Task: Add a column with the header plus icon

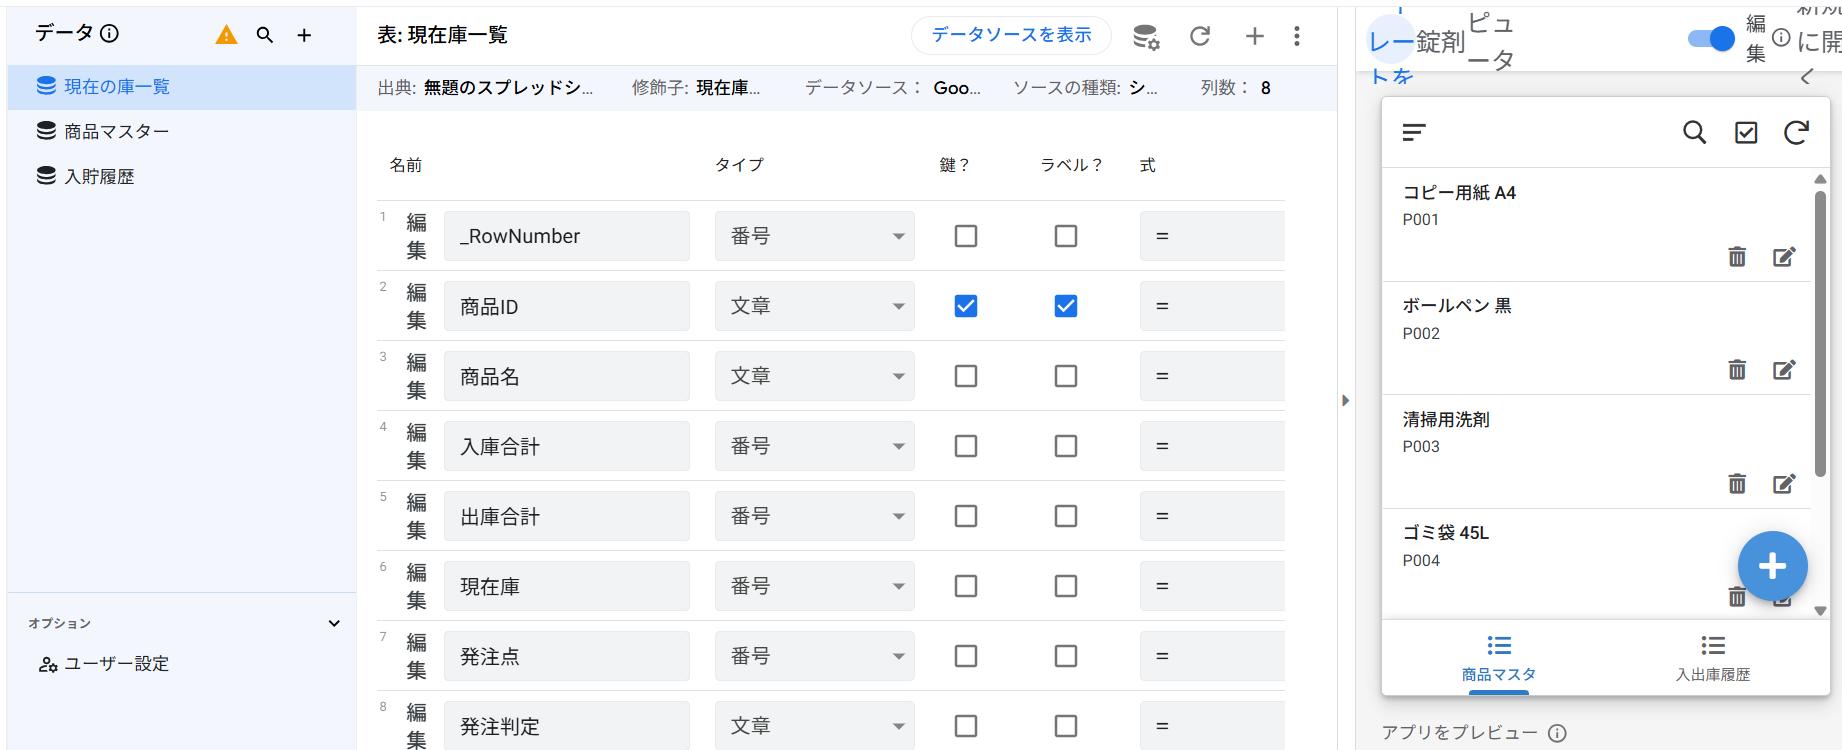Action: [1254, 37]
